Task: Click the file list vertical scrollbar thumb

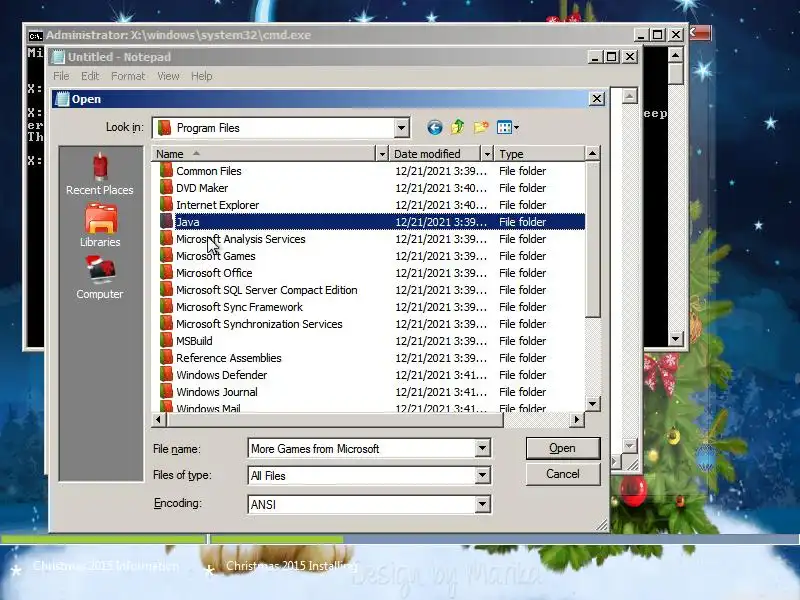Action: [x=592, y=239]
